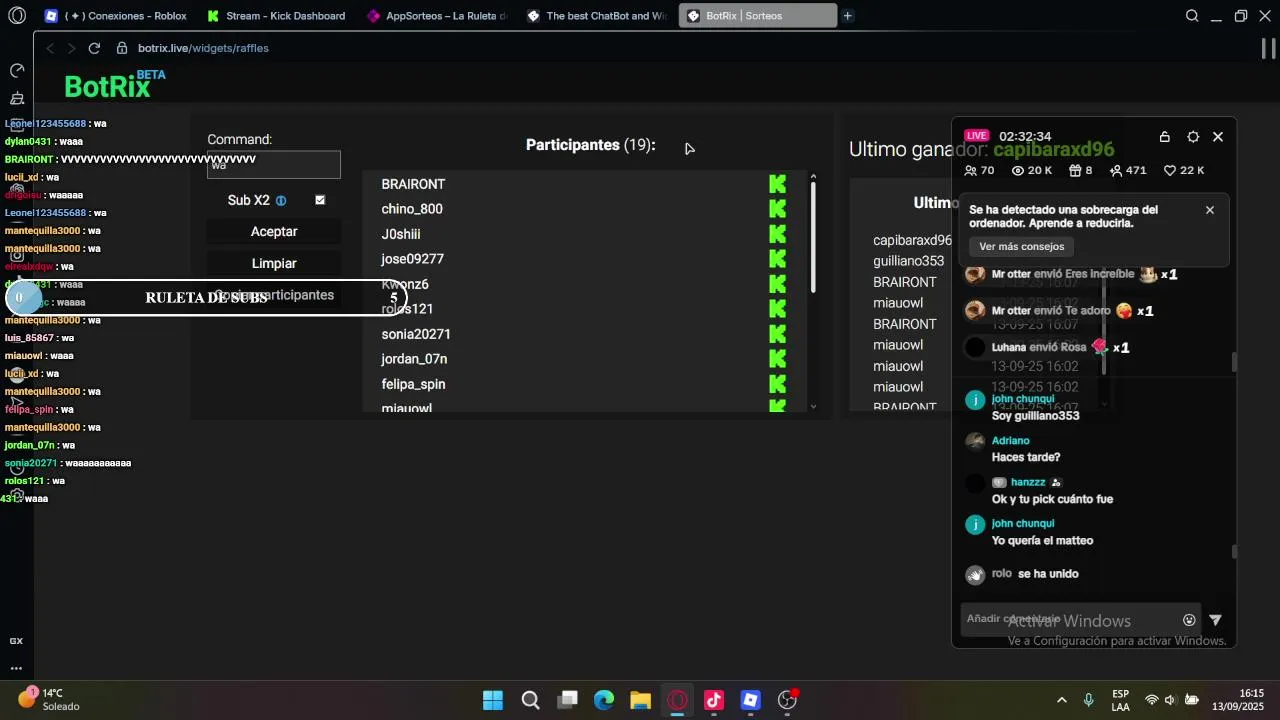Click the lock icon on live overlay
The width and height of the screenshot is (1280, 720).
pos(1165,137)
